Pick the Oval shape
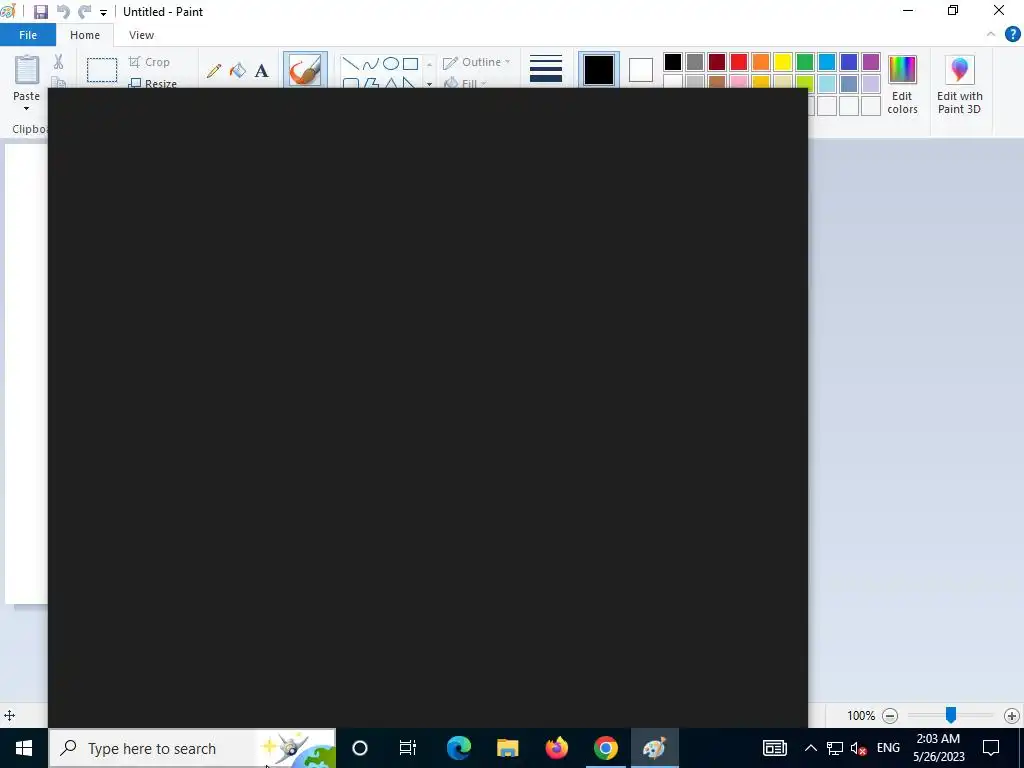The image size is (1024, 768). click(x=391, y=63)
